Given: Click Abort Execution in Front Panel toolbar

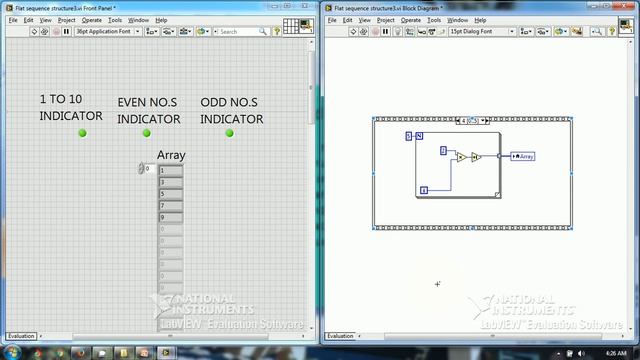Looking at the screenshot, I should coord(56,31).
